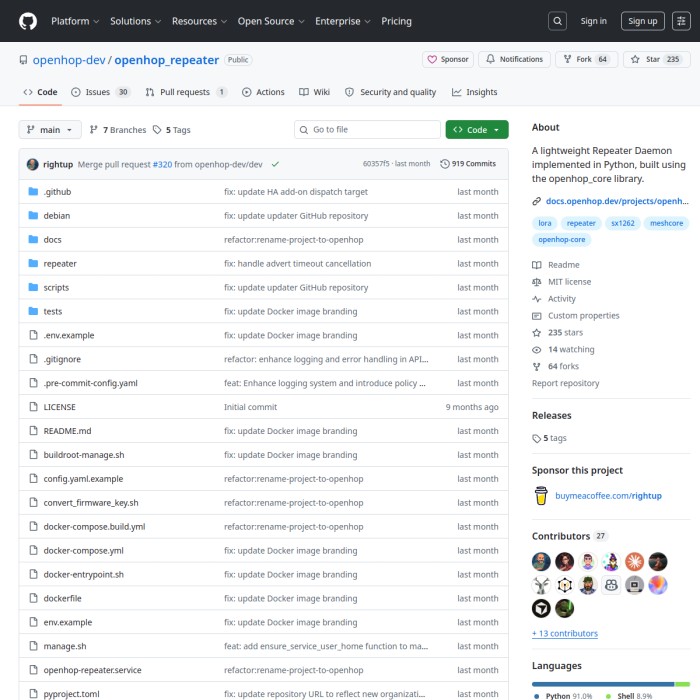Switch to the Actions tab

(263, 92)
